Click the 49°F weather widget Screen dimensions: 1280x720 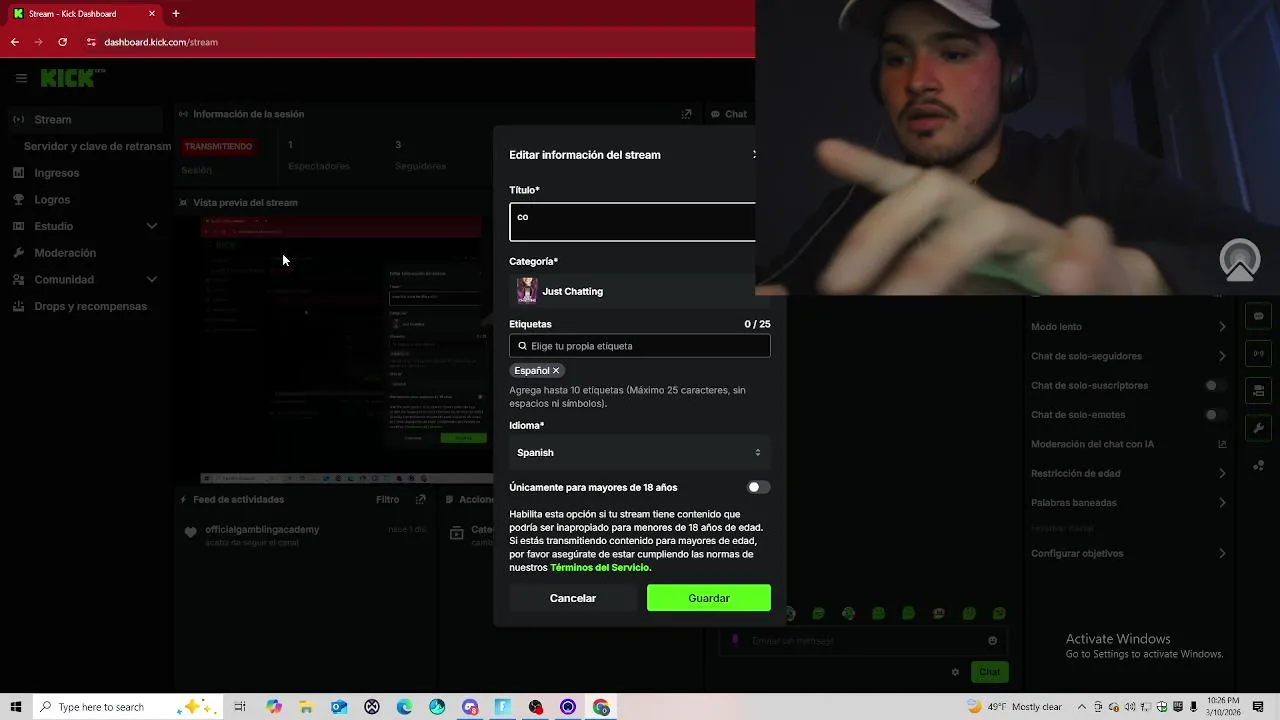point(1015,707)
